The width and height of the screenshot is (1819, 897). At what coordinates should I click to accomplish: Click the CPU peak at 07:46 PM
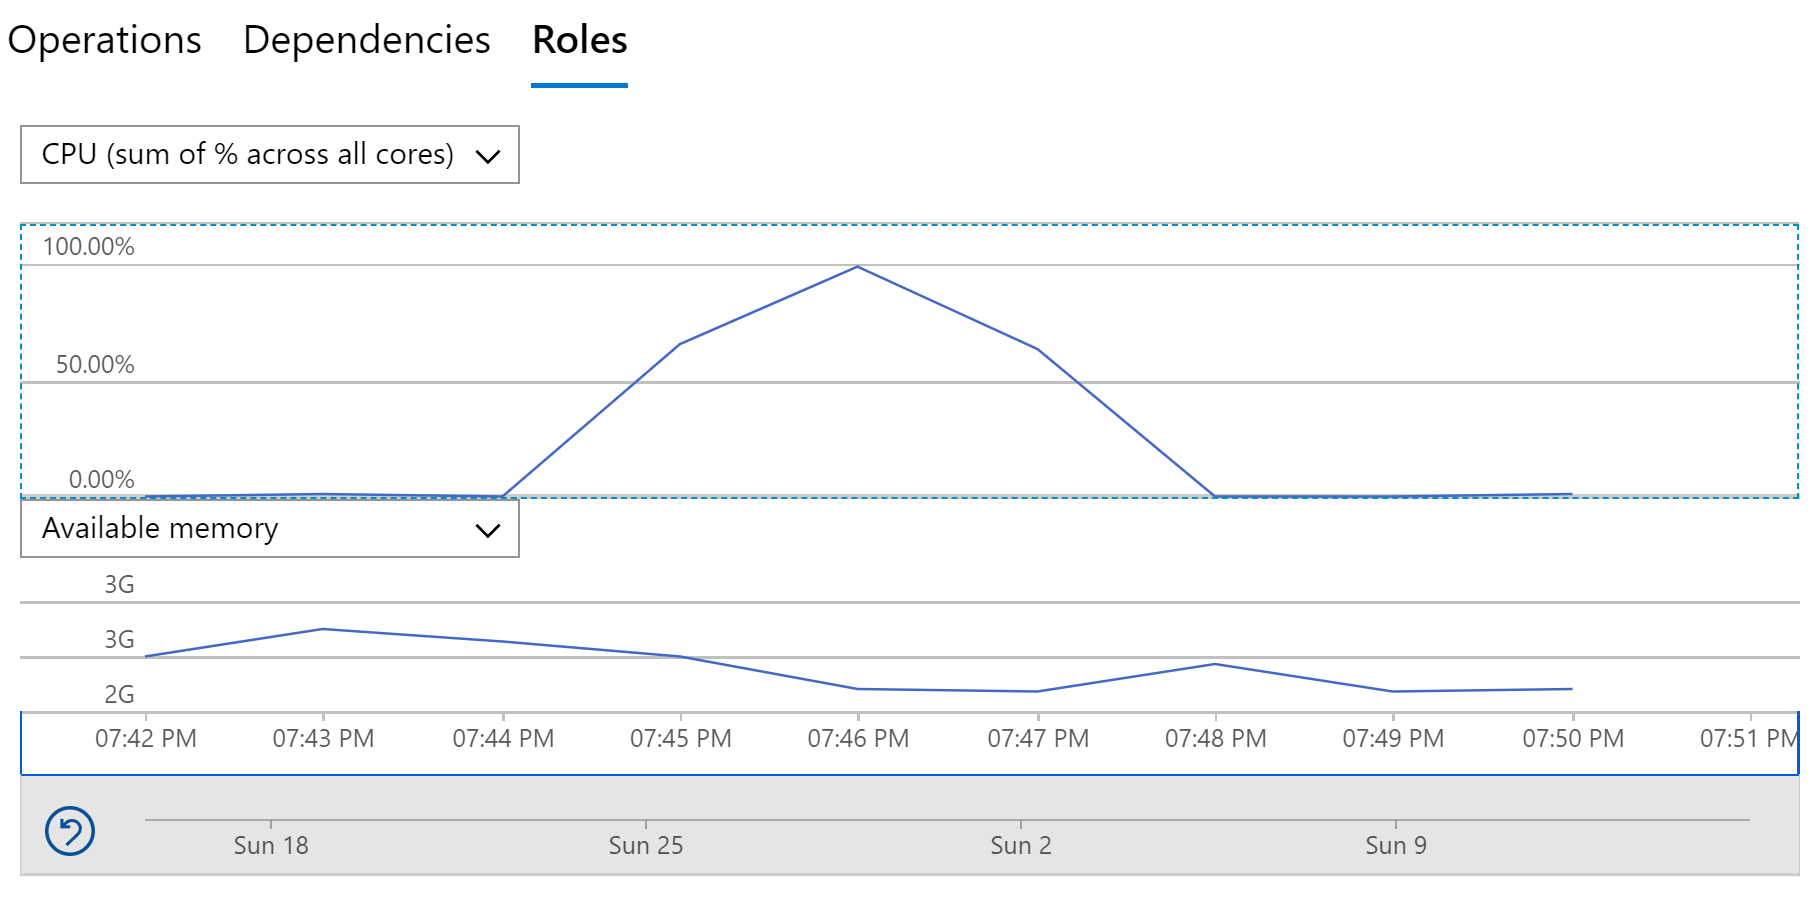point(858,267)
